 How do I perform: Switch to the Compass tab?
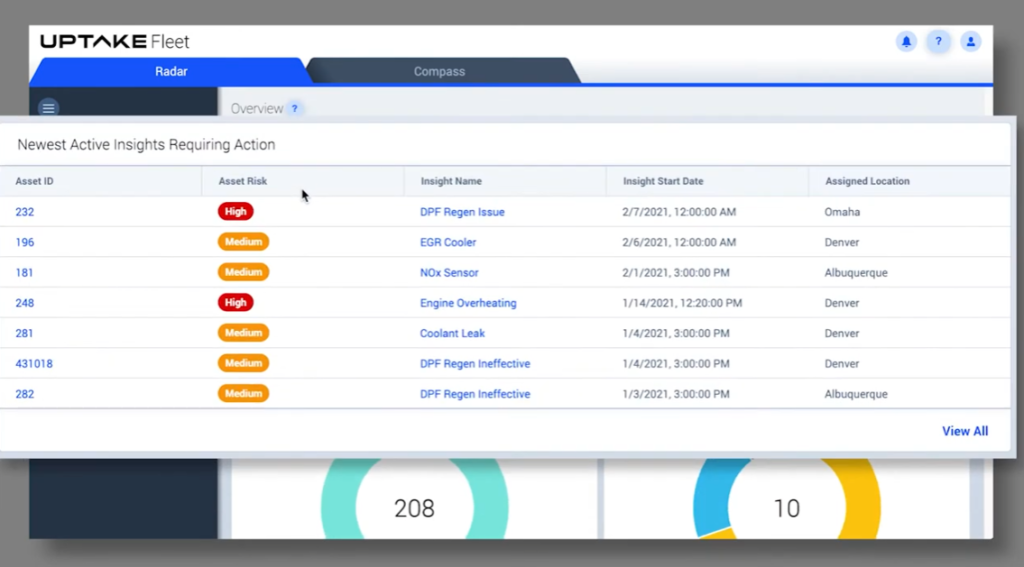pos(439,72)
